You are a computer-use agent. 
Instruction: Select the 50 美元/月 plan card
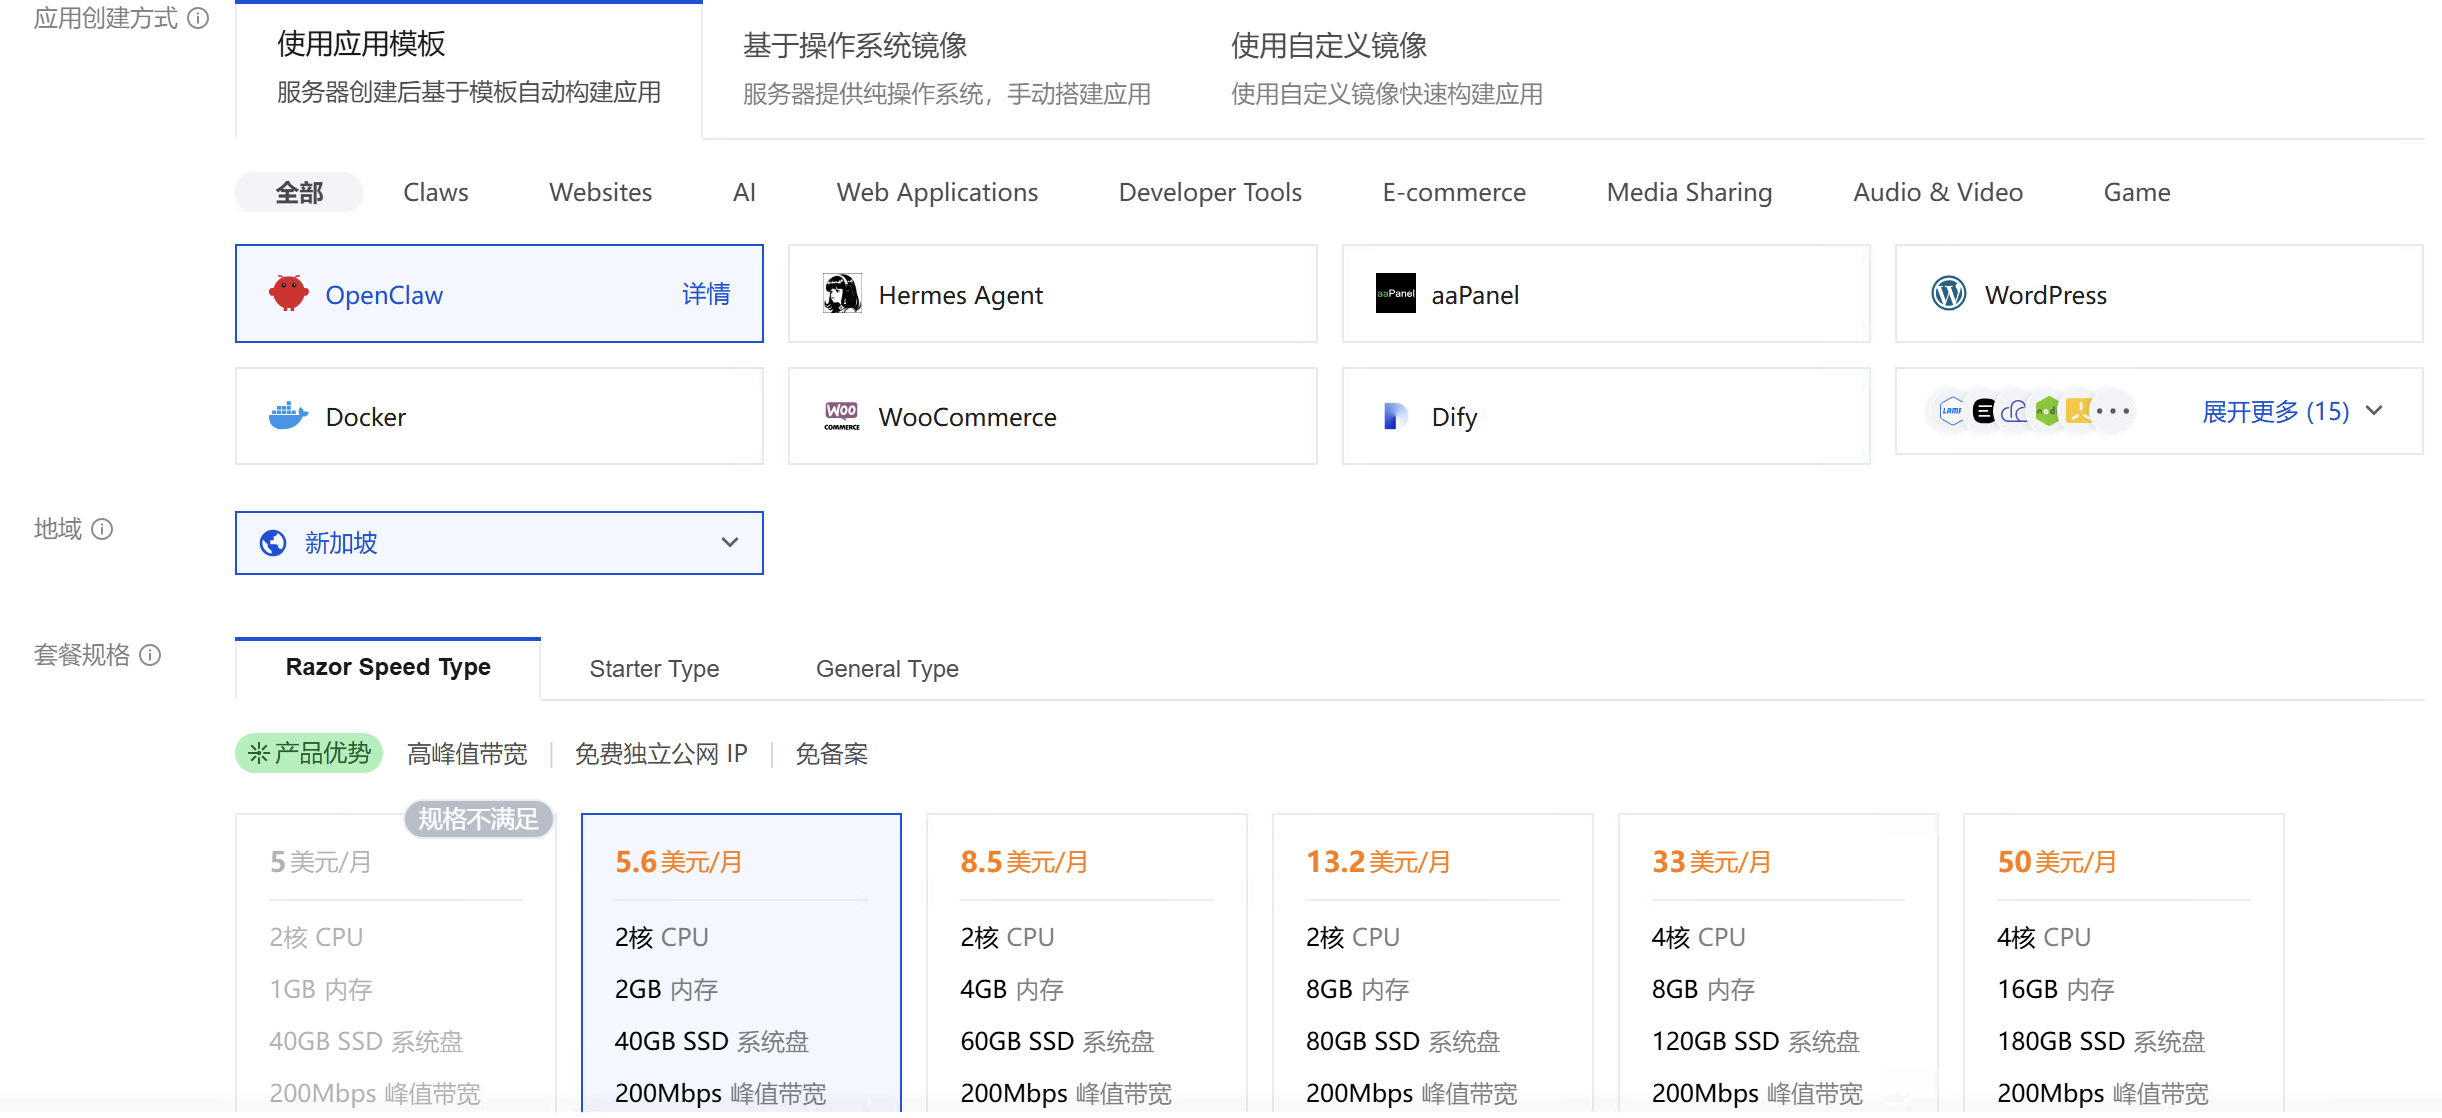(x=2124, y=964)
